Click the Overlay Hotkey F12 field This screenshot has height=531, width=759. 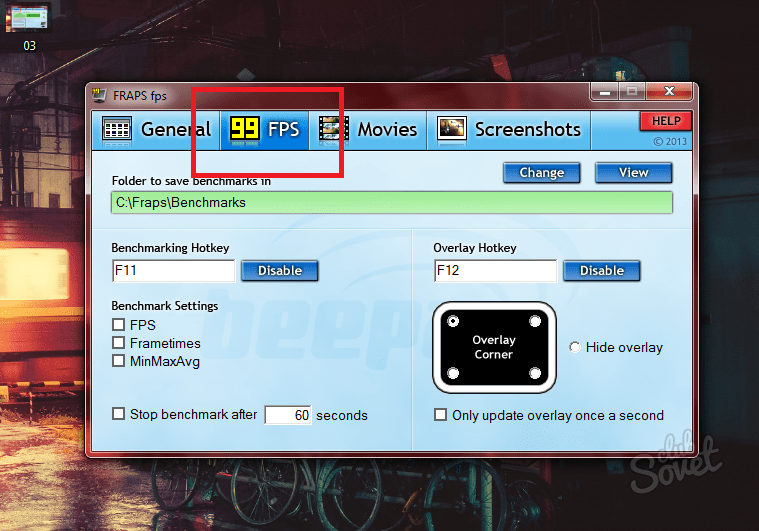click(496, 271)
